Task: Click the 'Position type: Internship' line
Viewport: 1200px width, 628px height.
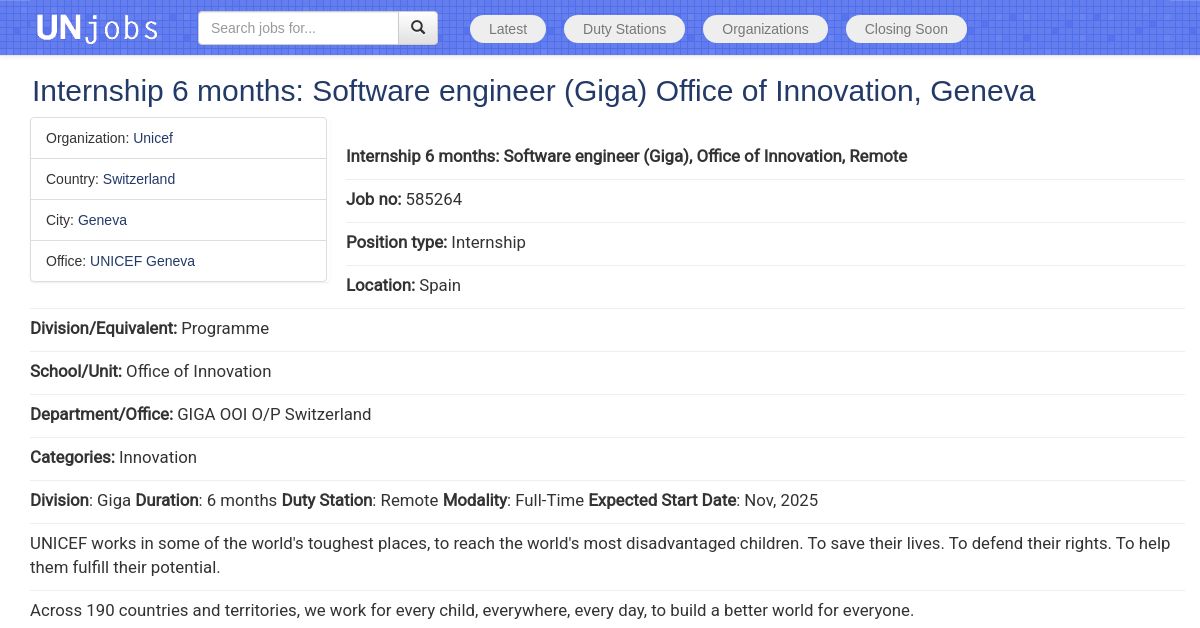Action: [x=436, y=242]
